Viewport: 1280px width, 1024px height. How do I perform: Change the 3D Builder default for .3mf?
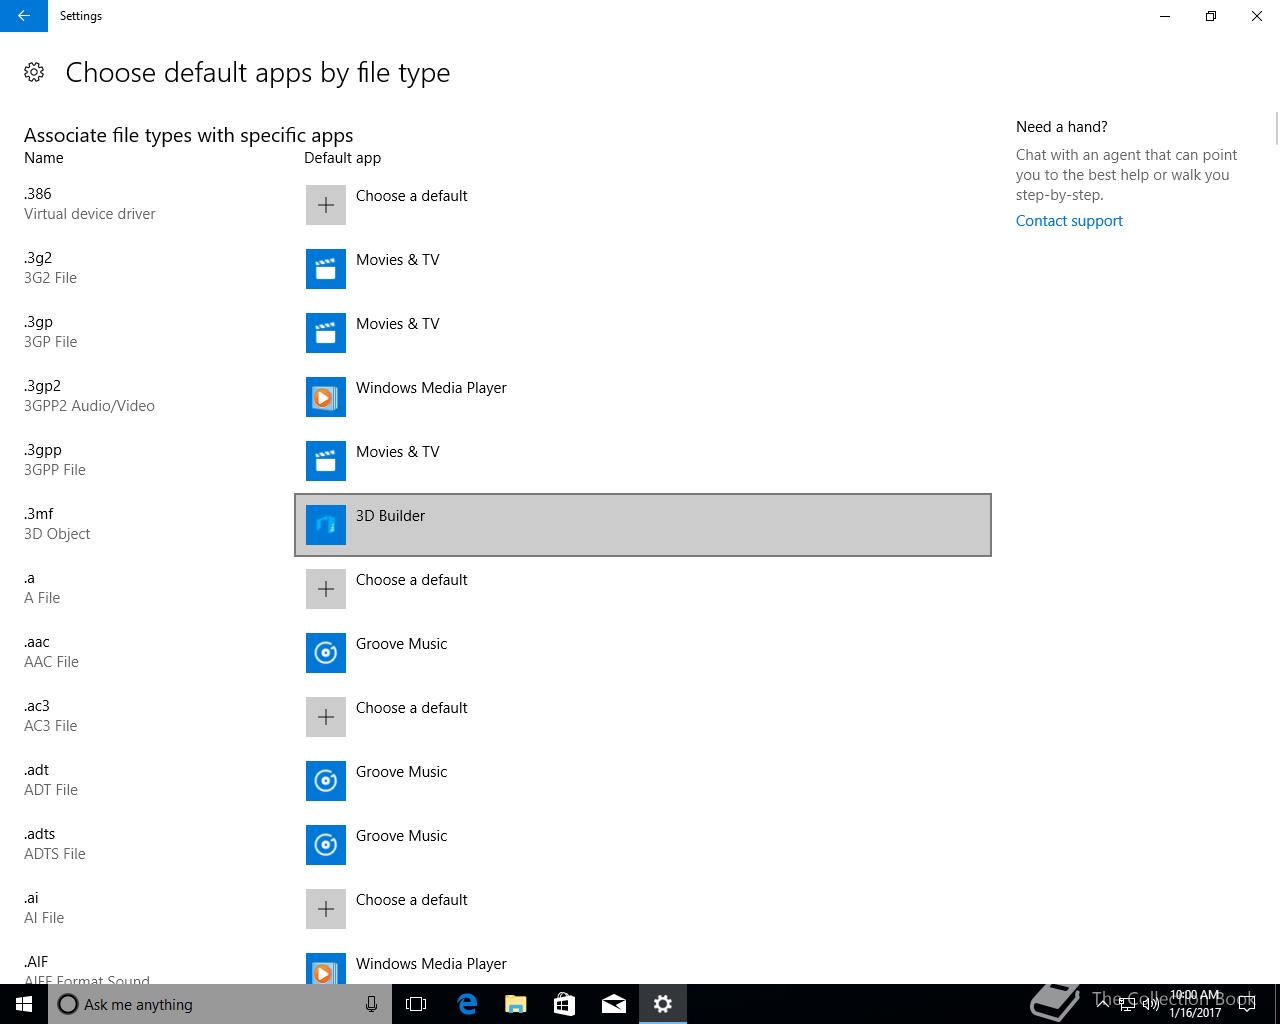coord(643,525)
